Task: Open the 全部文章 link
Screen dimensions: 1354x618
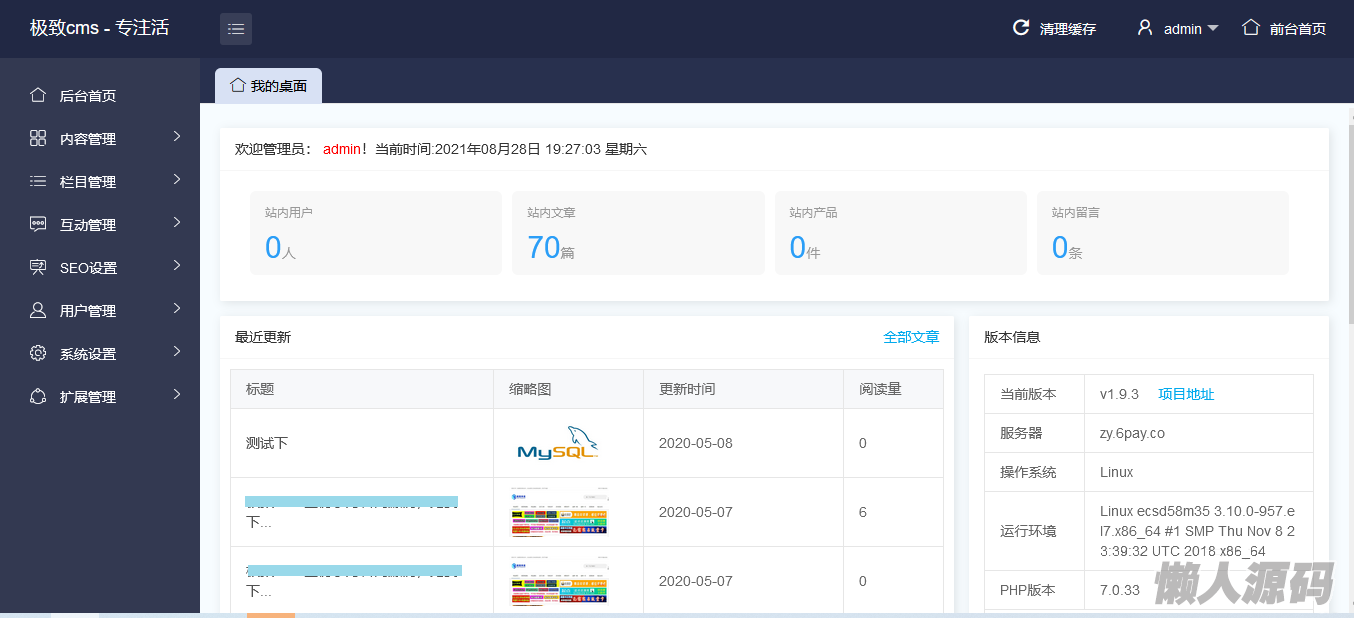Action: (911, 337)
